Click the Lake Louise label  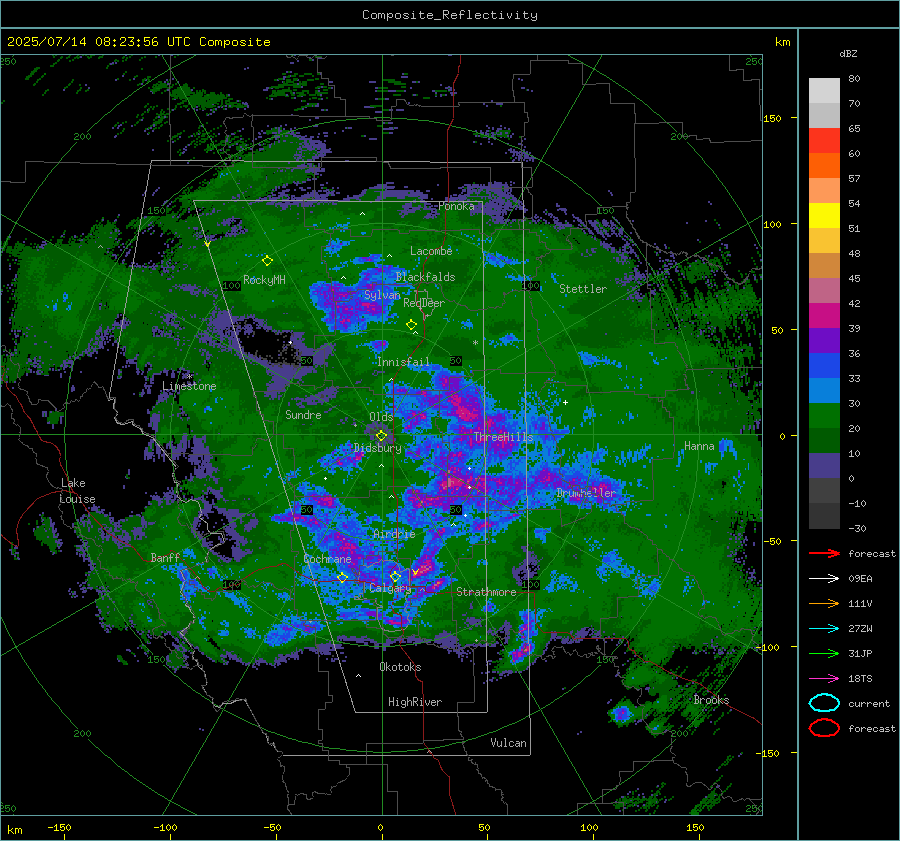pyautogui.click(x=77, y=491)
